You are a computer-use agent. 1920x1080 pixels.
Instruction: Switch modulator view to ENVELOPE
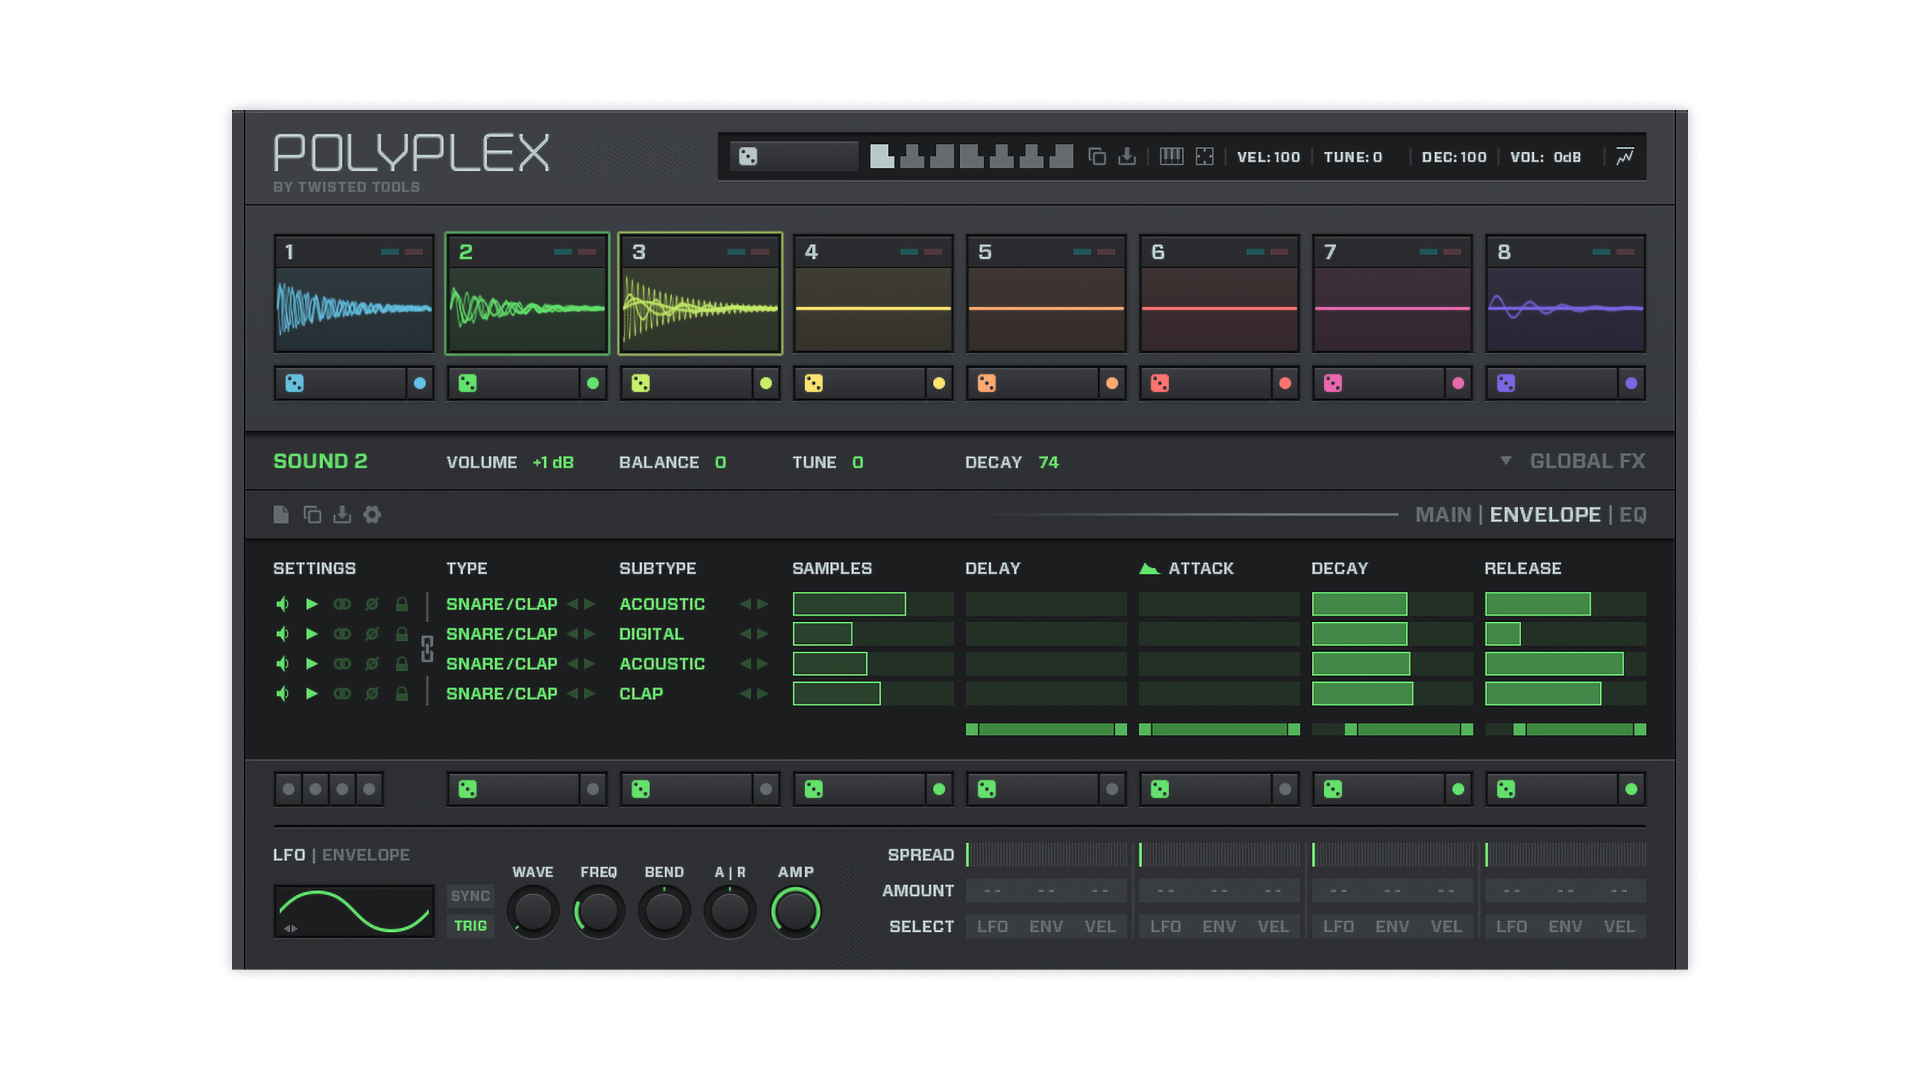365,855
